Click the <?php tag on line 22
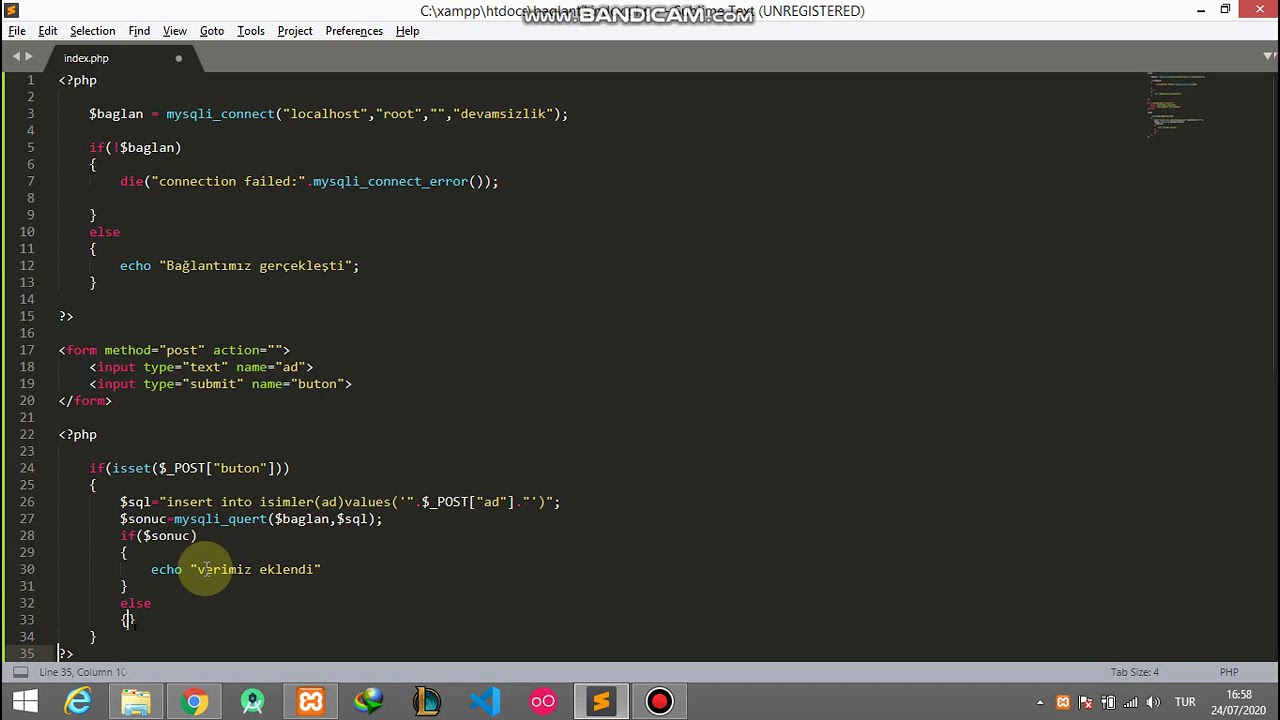The height and width of the screenshot is (720, 1280). coord(78,435)
